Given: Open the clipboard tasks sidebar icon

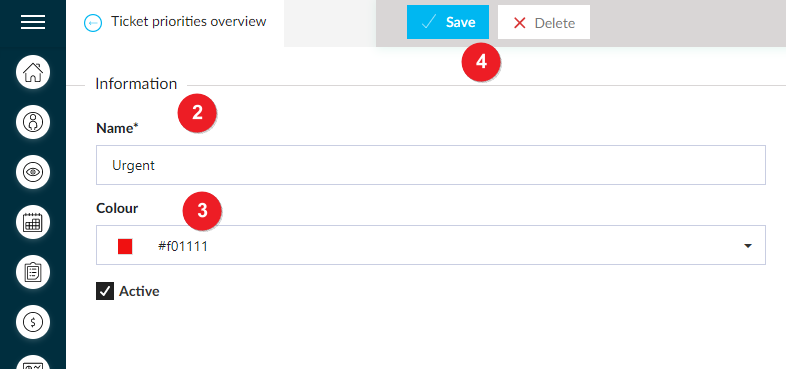Looking at the screenshot, I should 33,272.
